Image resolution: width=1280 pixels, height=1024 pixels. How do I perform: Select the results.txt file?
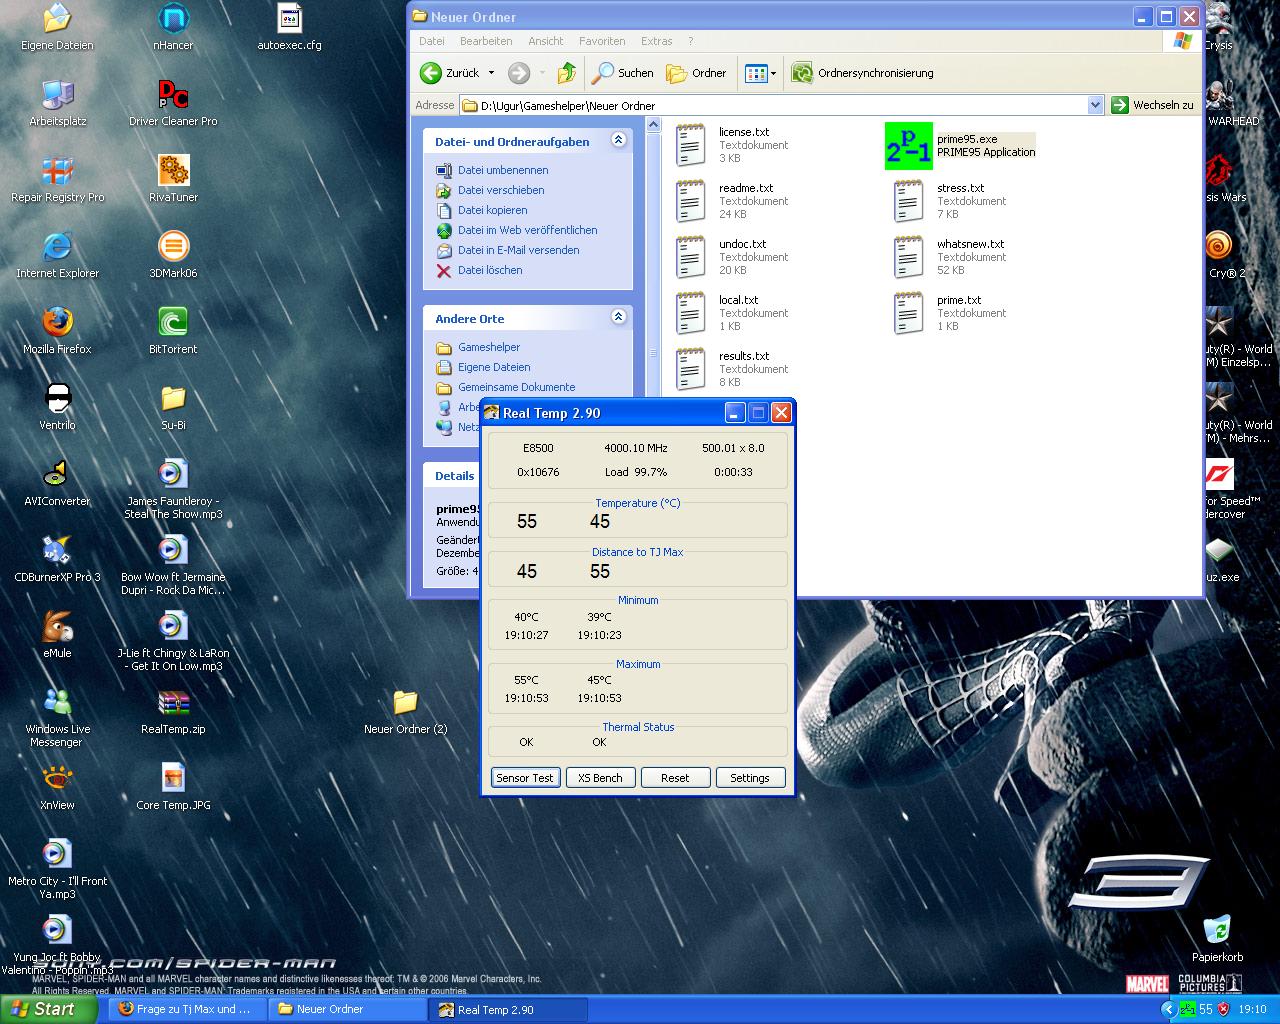click(x=730, y=369)
